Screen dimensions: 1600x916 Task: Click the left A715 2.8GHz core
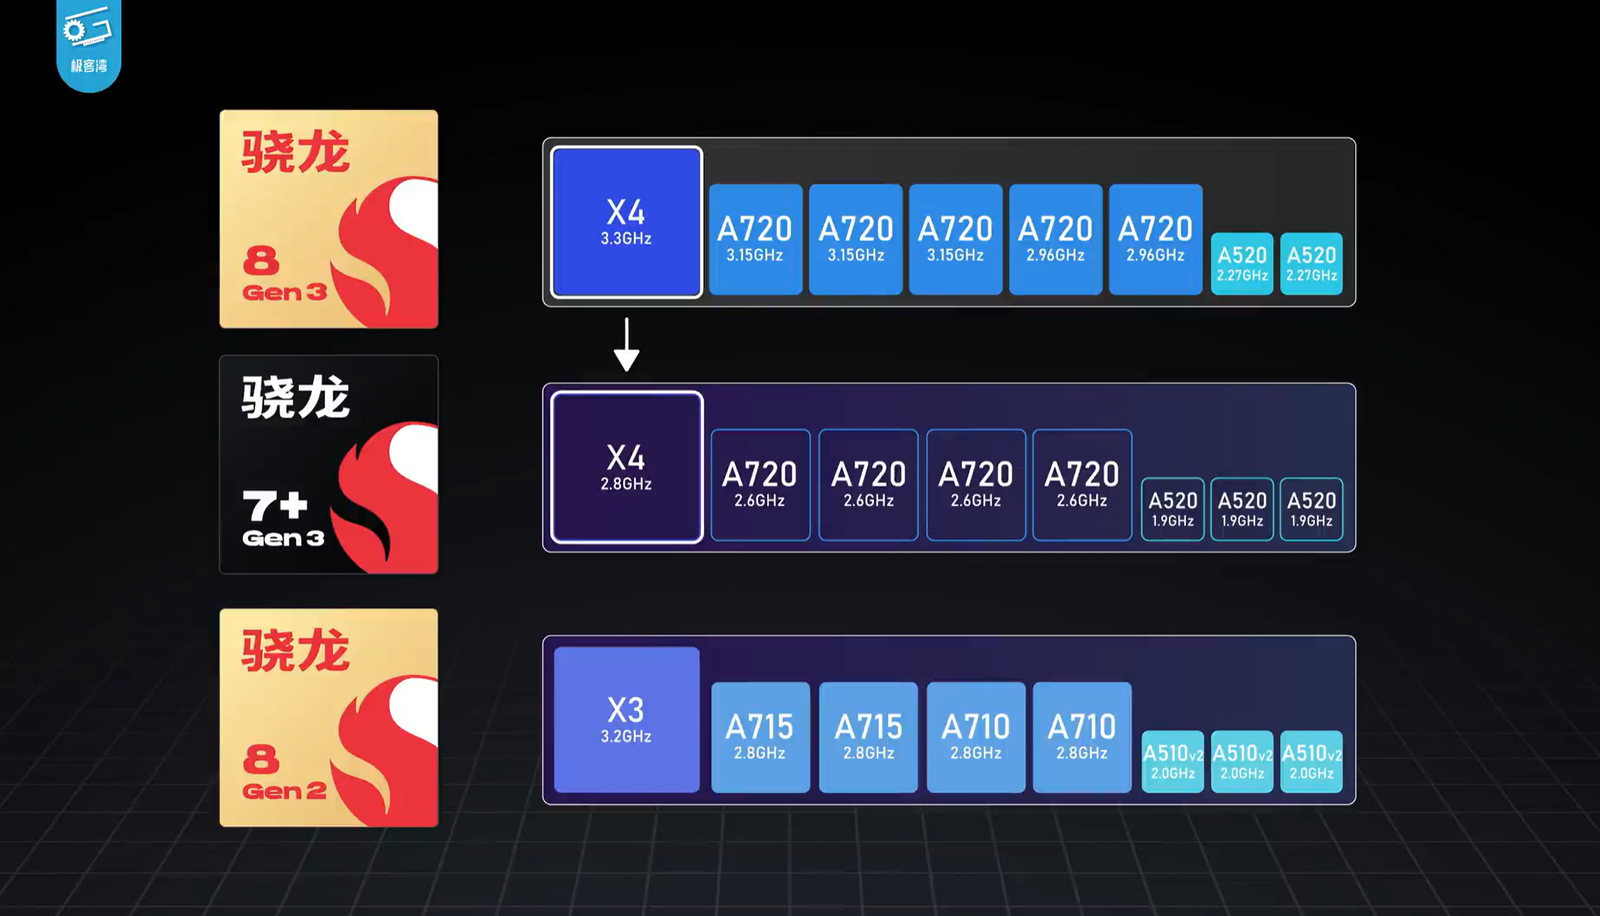(760, 737)
